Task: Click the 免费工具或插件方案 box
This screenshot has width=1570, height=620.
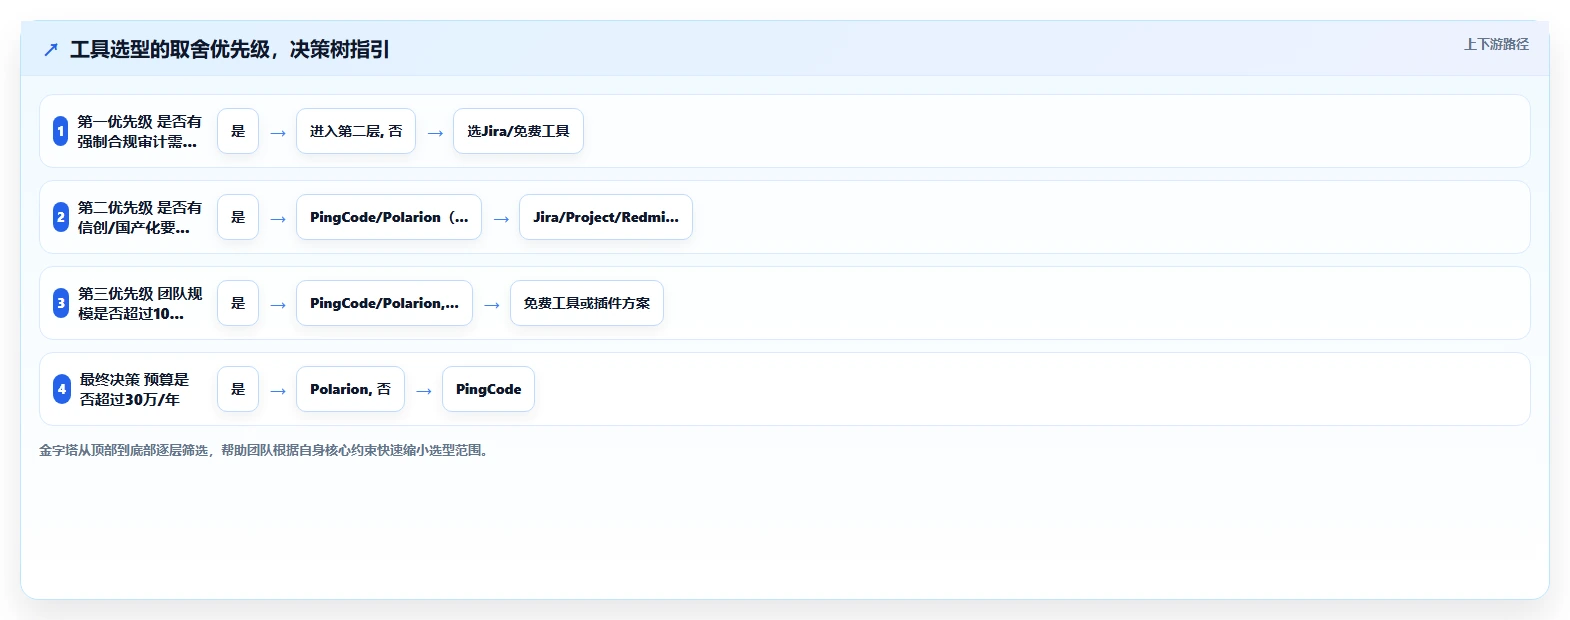Action: coord(587,303)
